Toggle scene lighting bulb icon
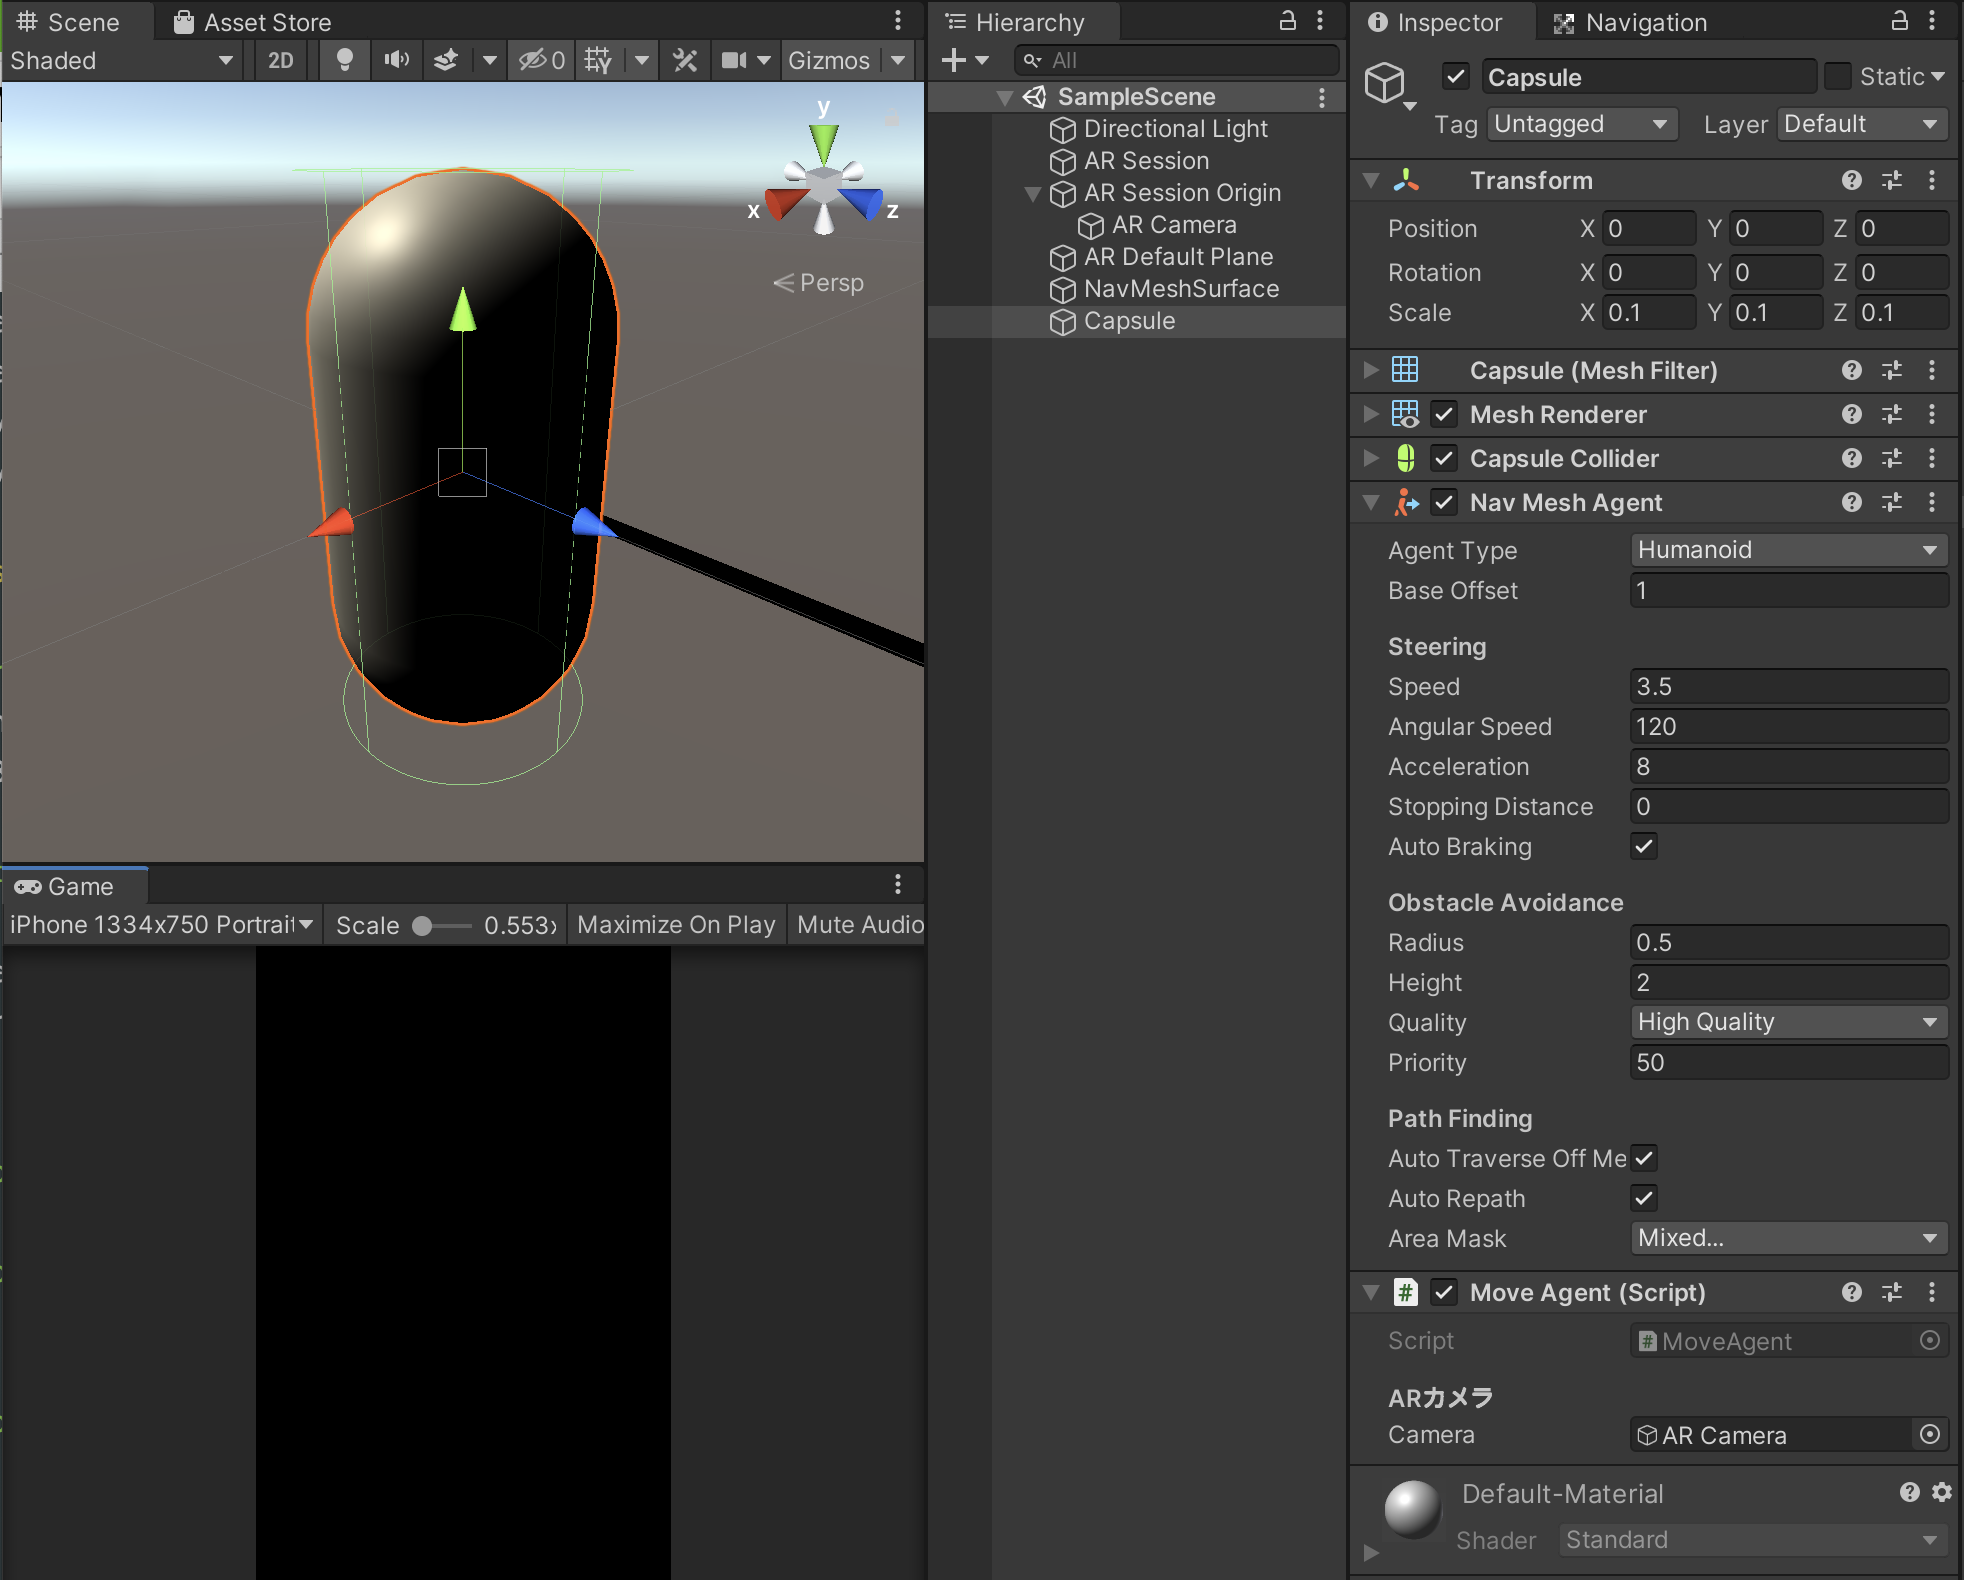 [x=344, y=61]
